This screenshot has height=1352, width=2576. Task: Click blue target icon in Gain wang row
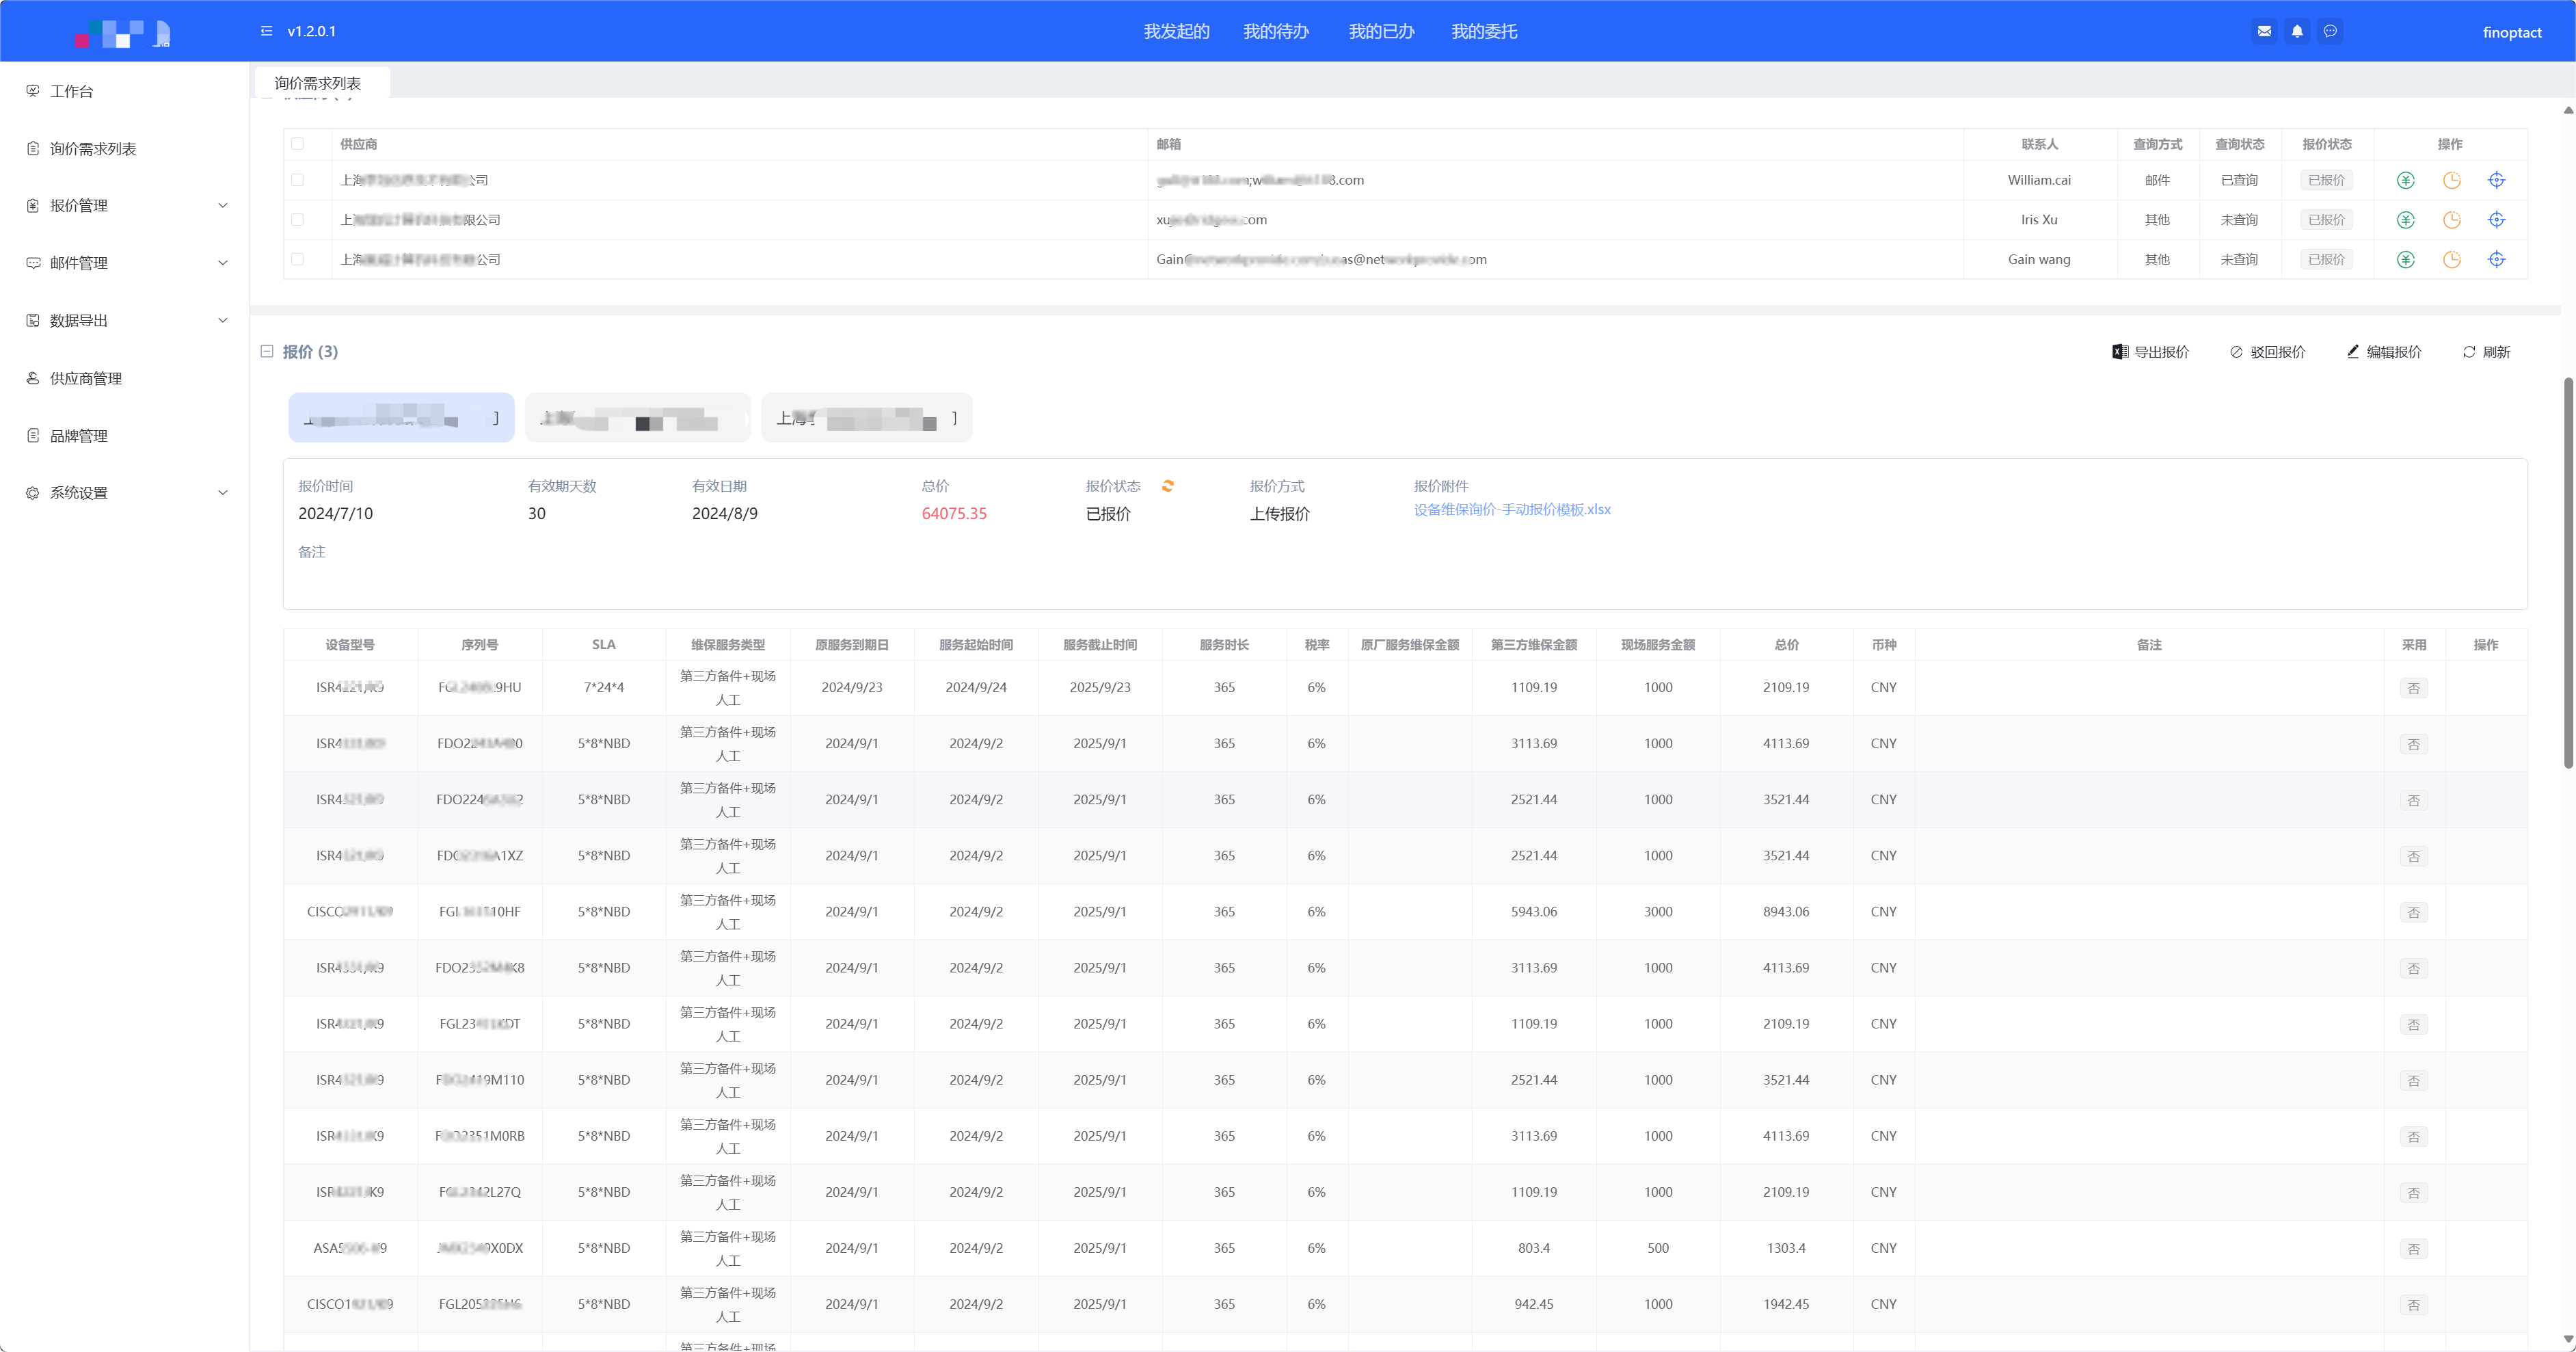coord(2496,259)
